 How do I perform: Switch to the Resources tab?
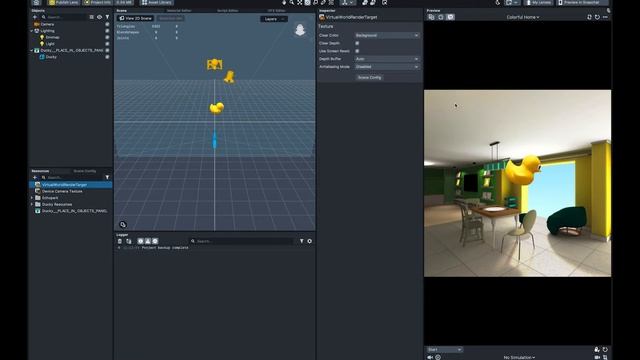40,171
